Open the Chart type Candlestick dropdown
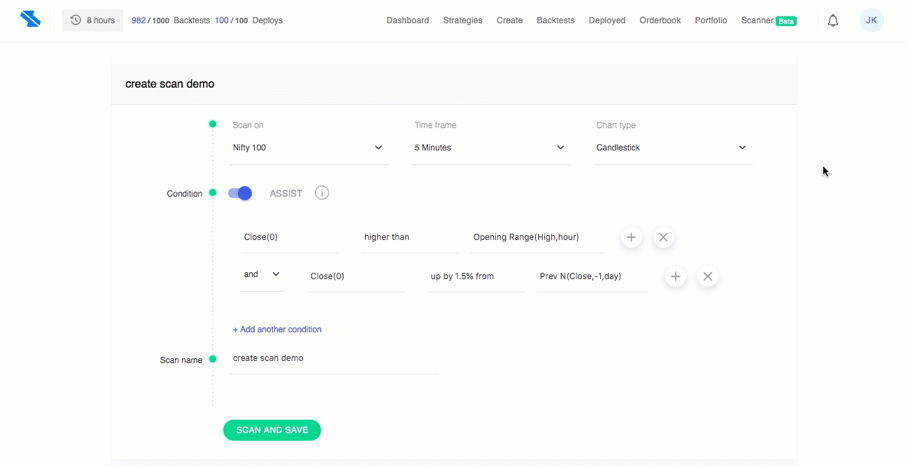 (x=673, y=148)
